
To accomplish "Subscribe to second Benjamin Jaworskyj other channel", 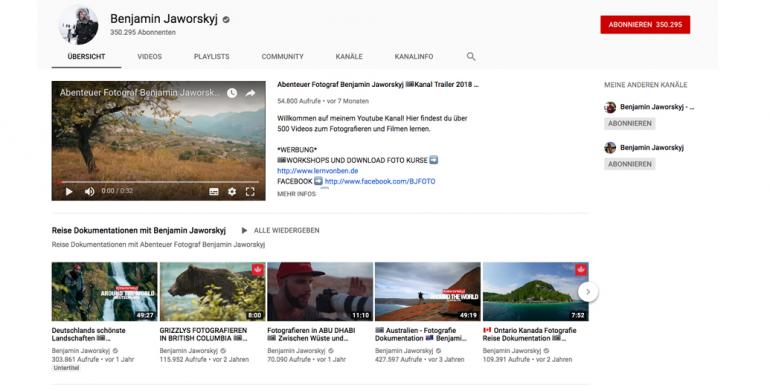I will point(630,164).
